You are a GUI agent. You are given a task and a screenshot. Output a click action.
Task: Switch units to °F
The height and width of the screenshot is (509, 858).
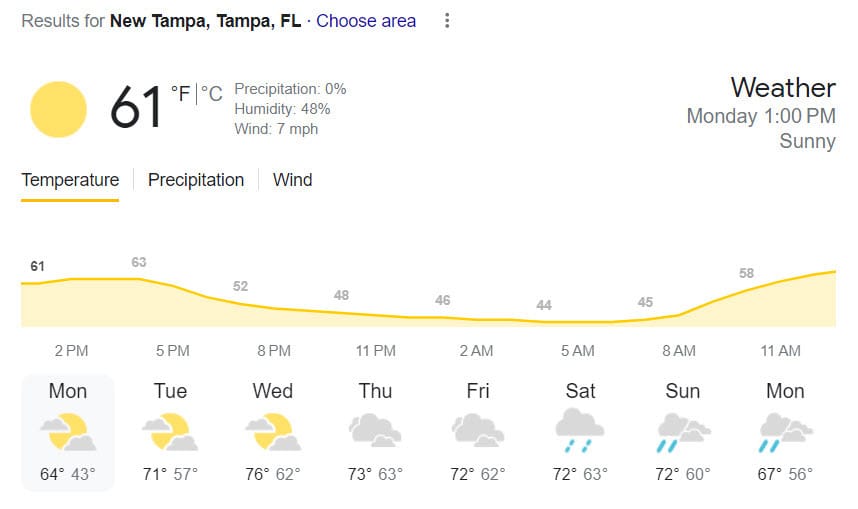tap(181, 94)
